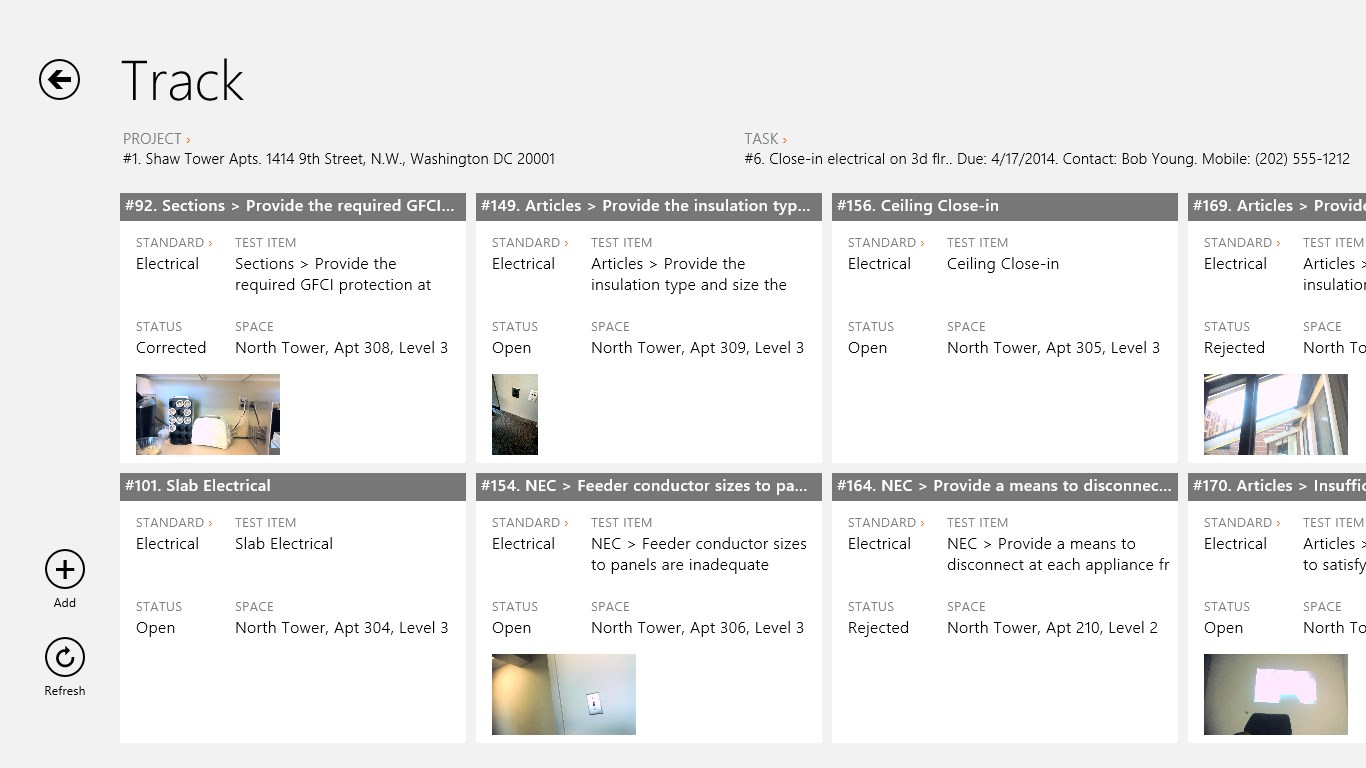Open the Shaw Tower Apts project details

339,159
